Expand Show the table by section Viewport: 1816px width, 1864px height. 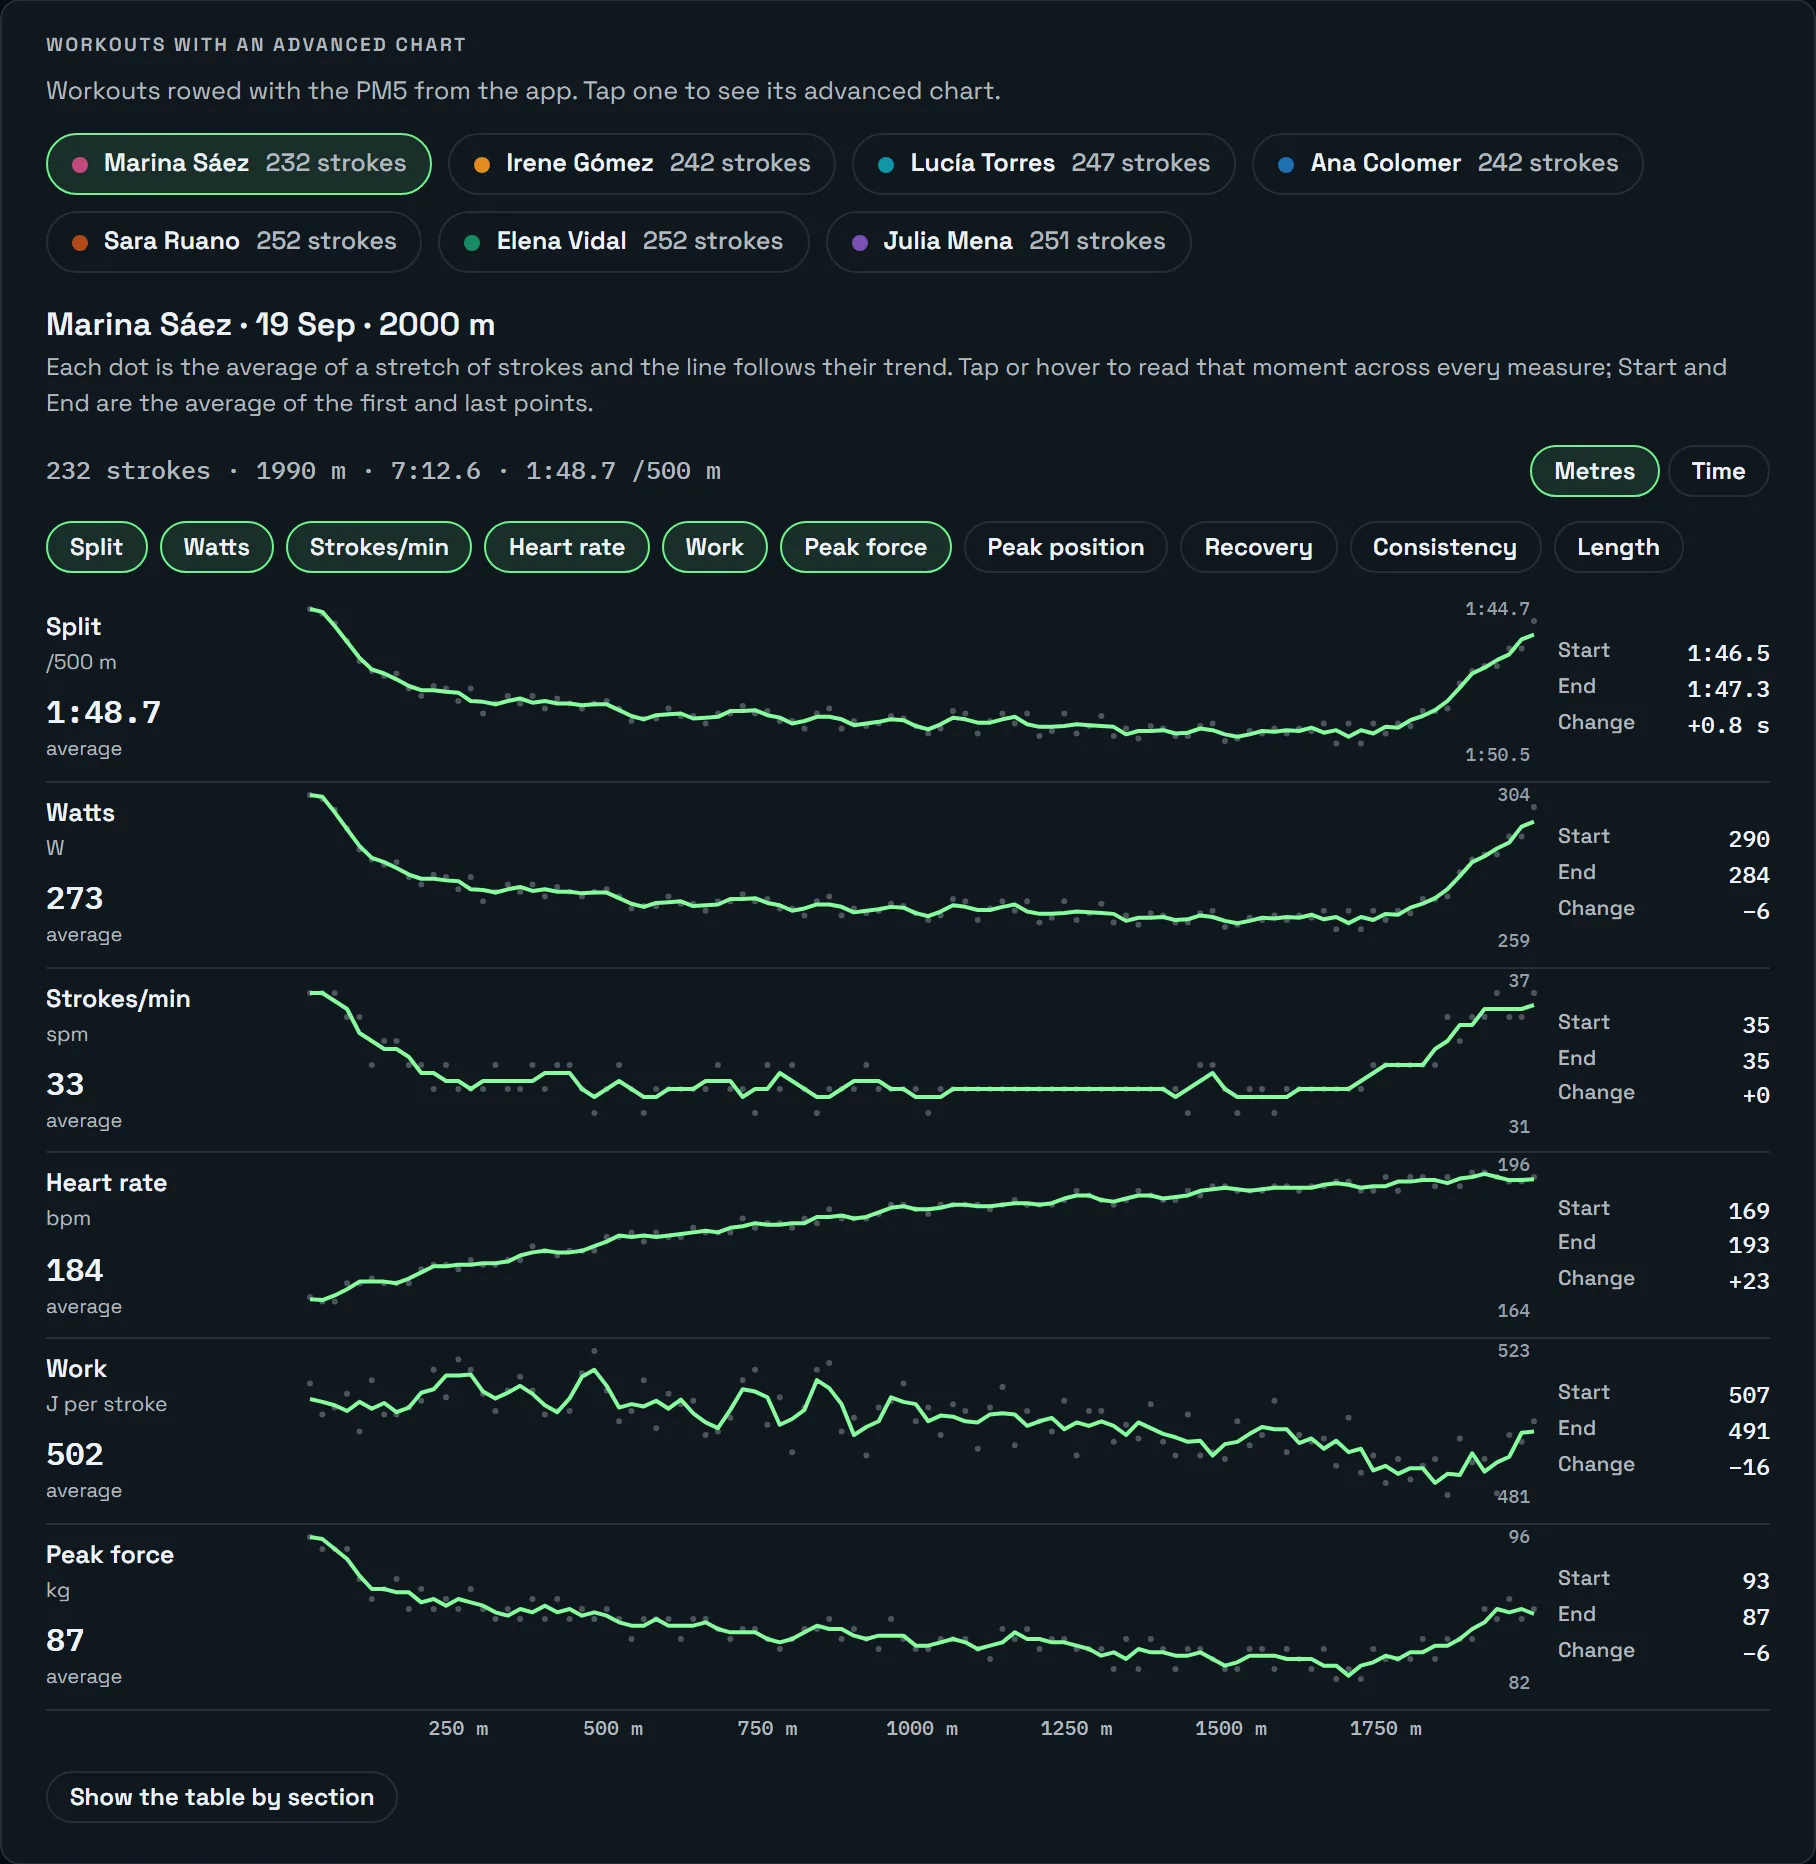click(222, 1797)
